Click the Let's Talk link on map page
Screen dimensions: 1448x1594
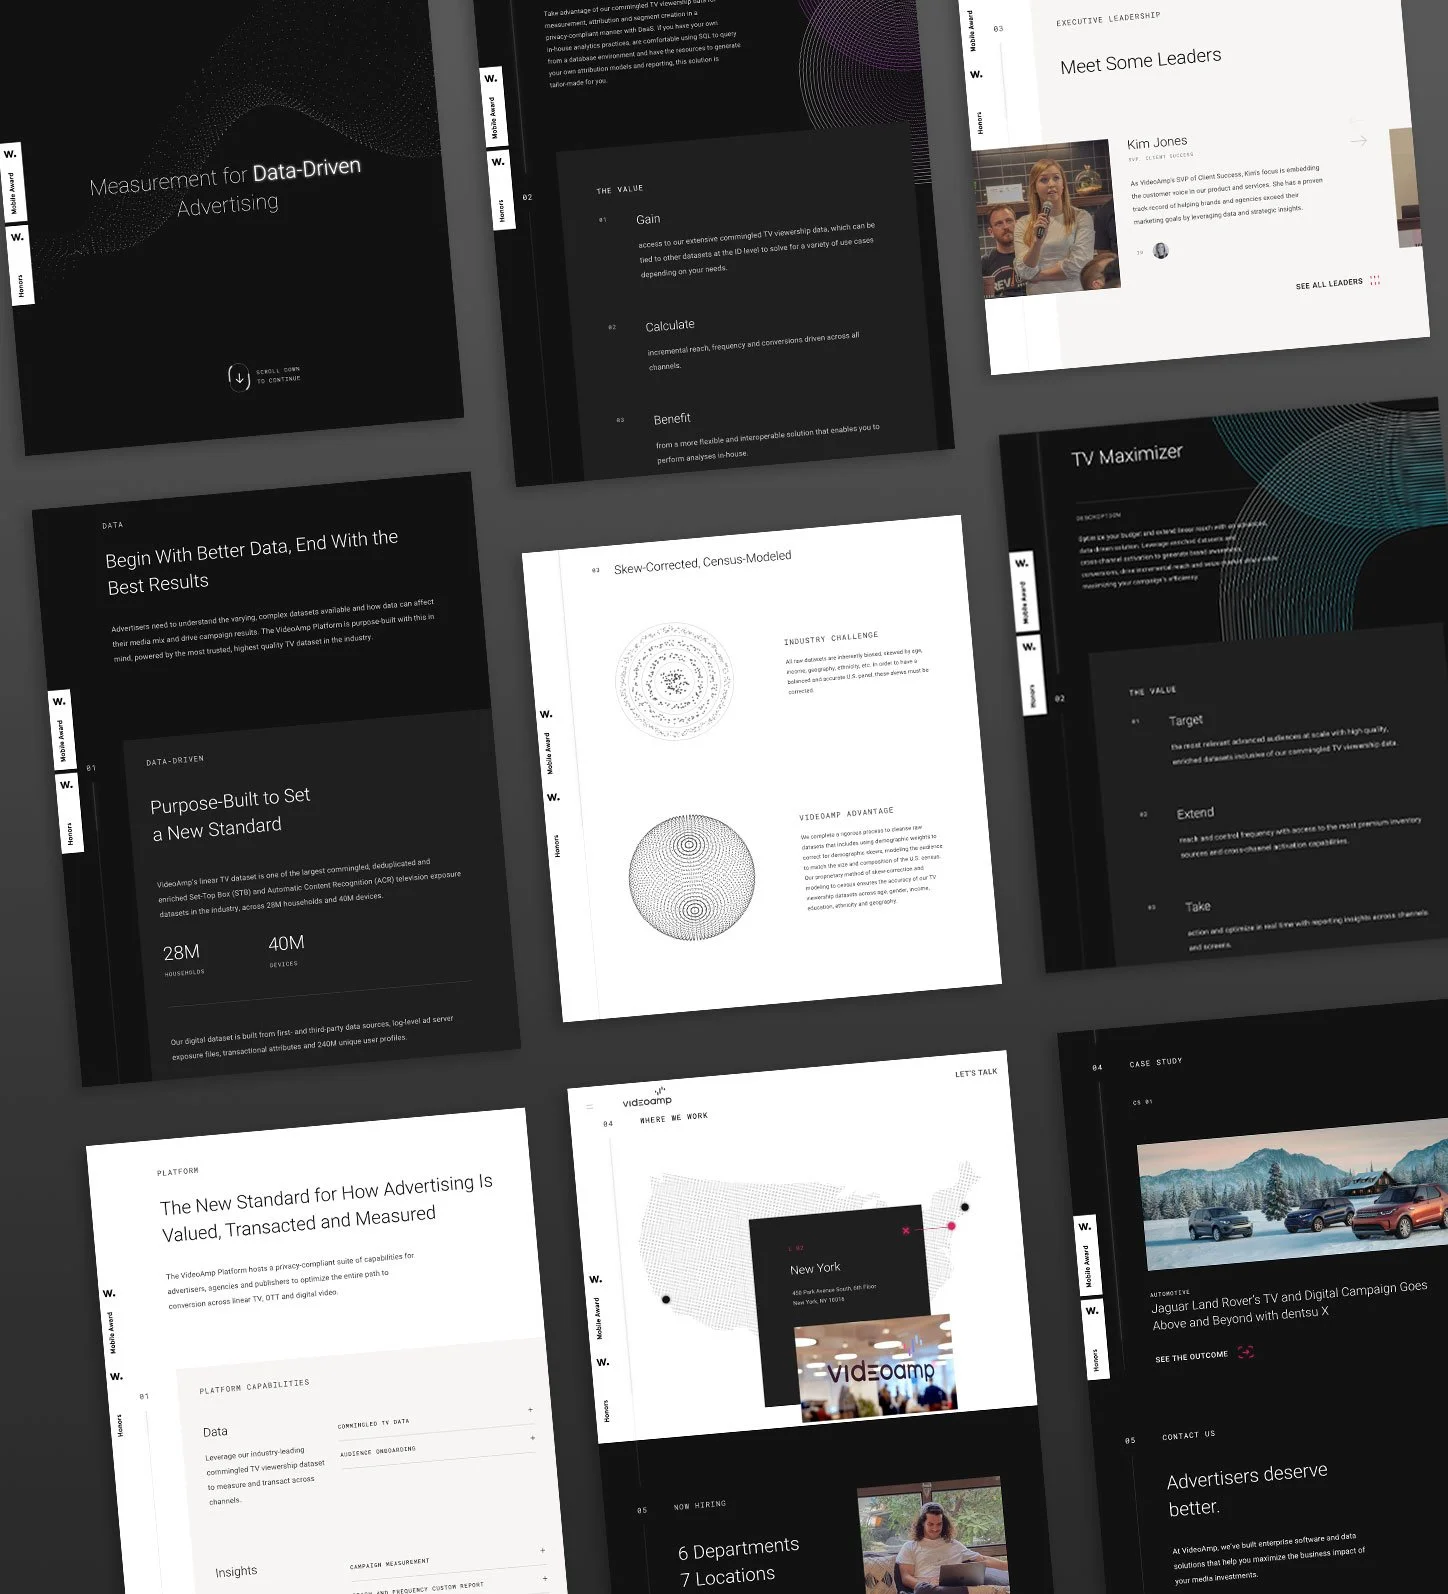976,1073
